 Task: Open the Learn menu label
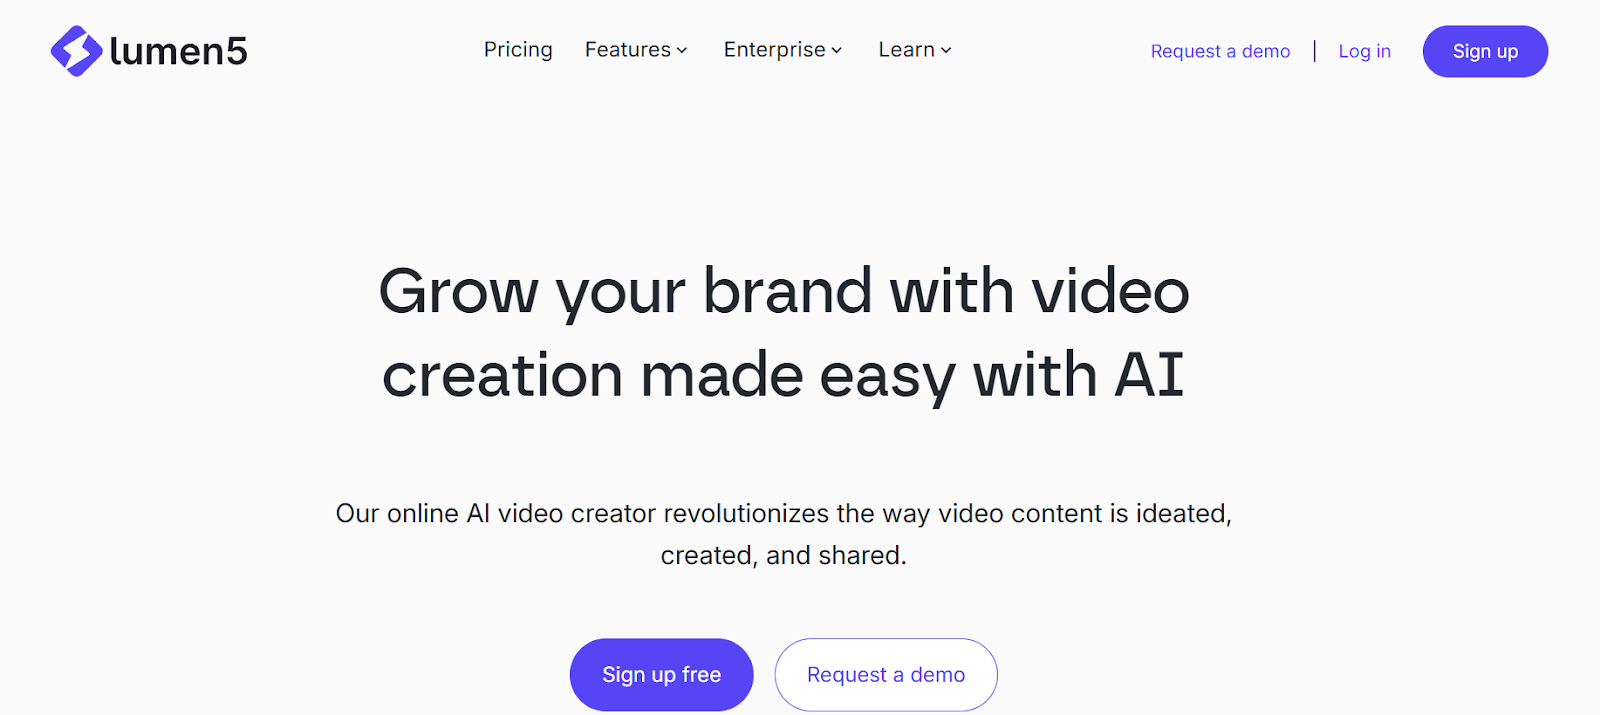907,50
